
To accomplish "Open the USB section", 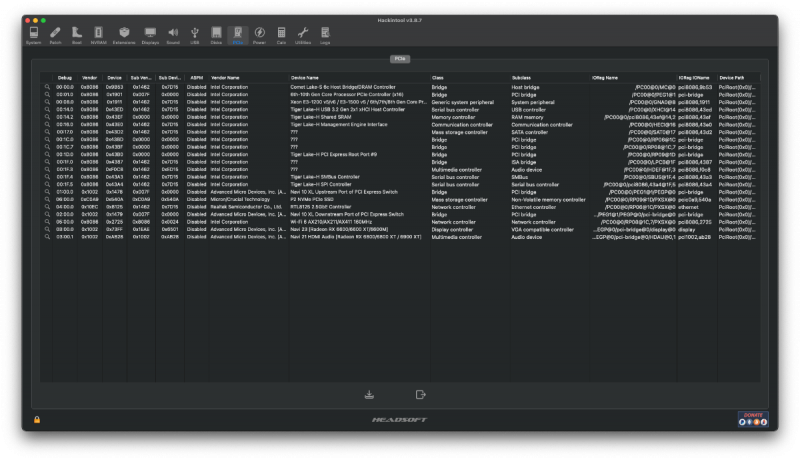I will pos(195,36).
